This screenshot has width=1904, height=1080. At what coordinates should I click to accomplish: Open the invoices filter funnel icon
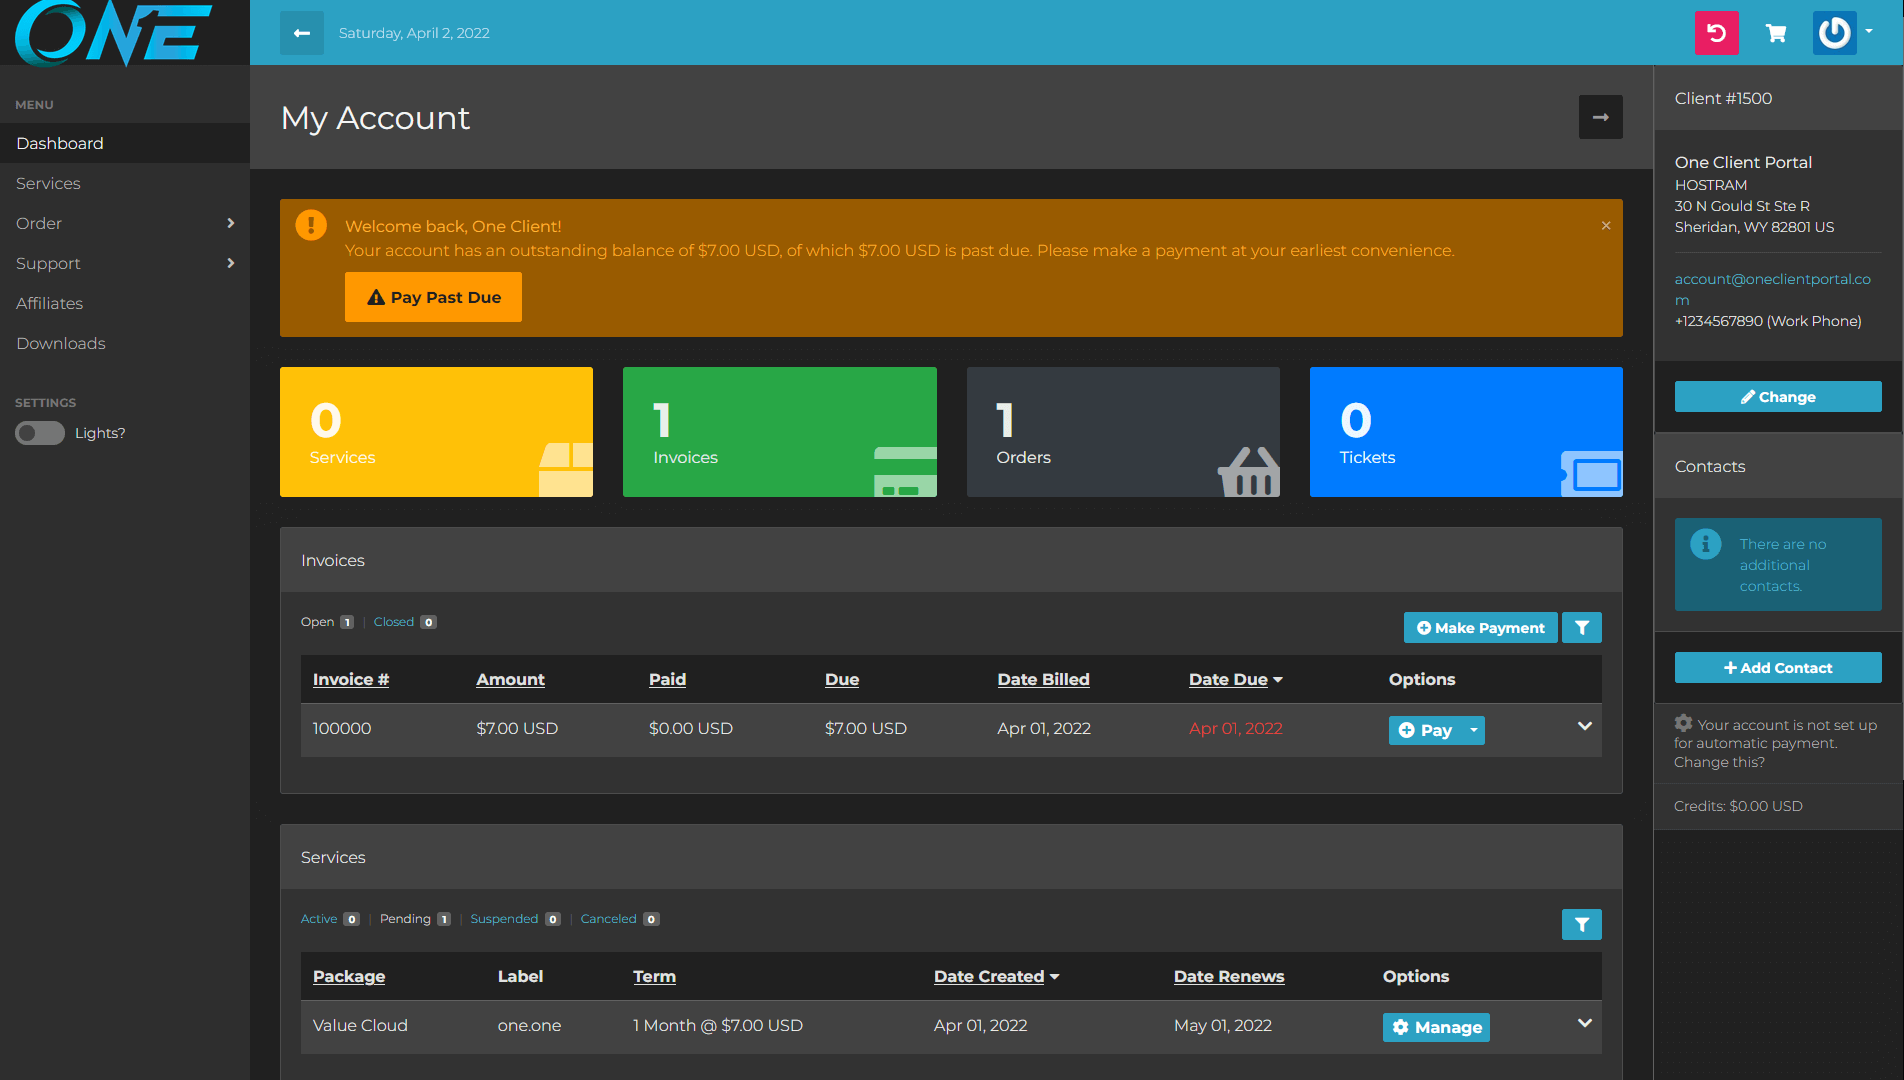click(1581, 628)
